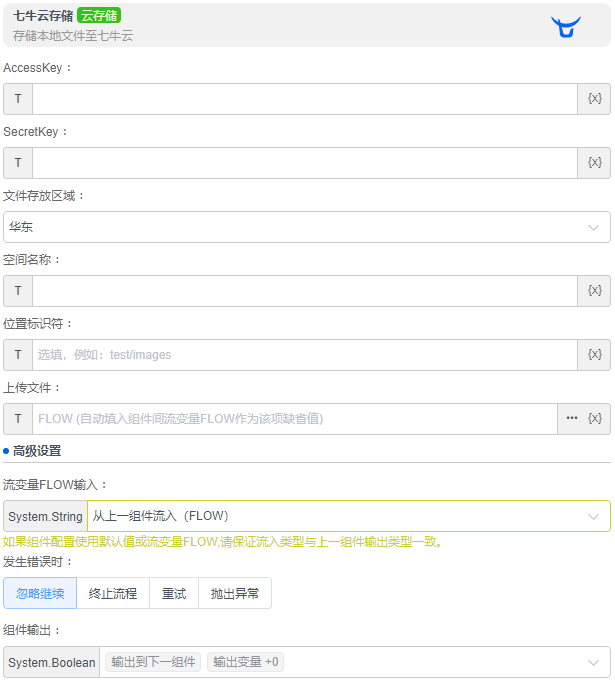Screen dimensions: 615x682
Task: Click the 七牛云存储 component title
Action: click(43, 16)
